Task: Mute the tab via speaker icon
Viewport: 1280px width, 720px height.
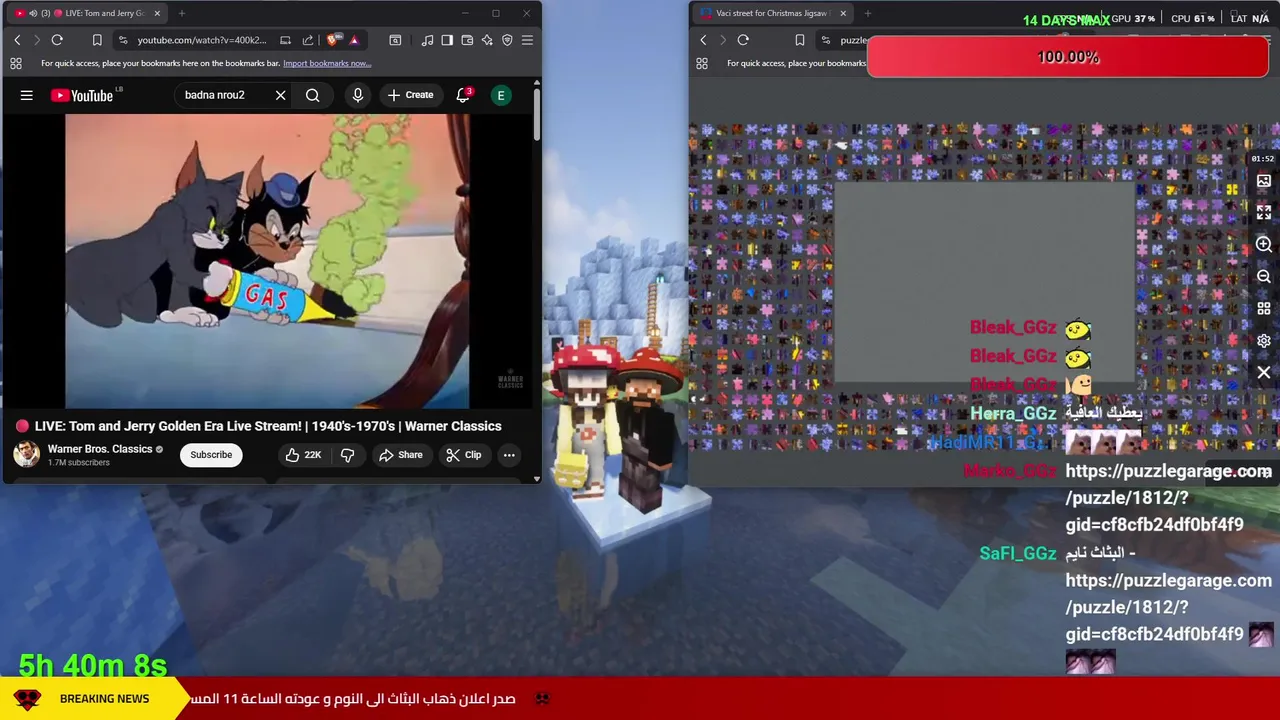Action: tap(33, 13)
